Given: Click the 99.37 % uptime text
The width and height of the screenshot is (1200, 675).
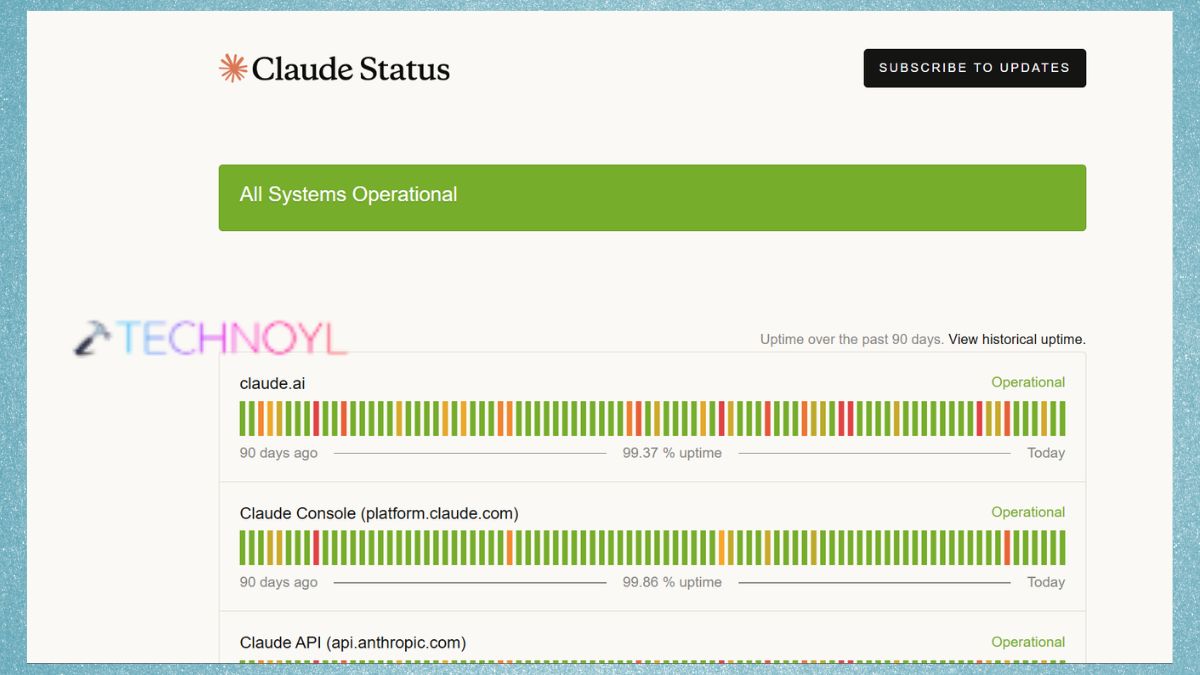Looking at the screenshot, I should tap(672, 453).
